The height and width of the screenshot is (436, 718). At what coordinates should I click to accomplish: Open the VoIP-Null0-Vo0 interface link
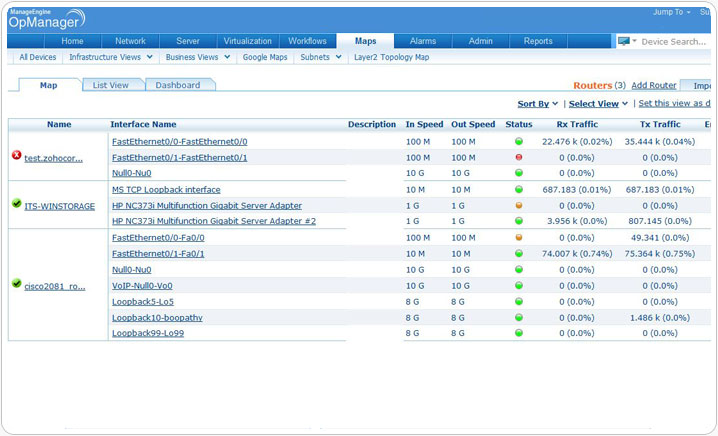tap(142, 286)
